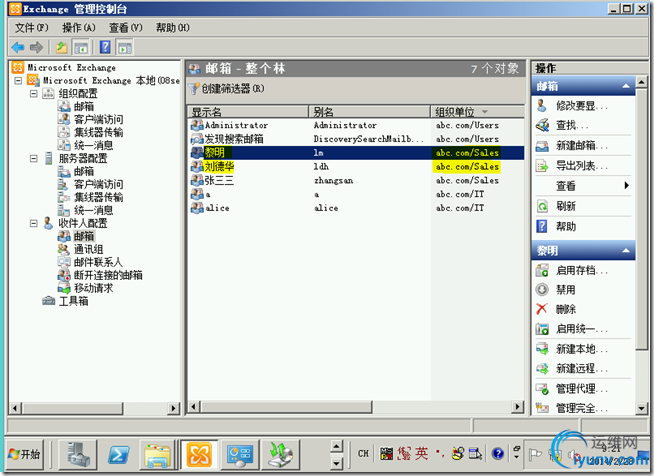
Task: Open the 文件(F) menu
Action: click(32, 28)
